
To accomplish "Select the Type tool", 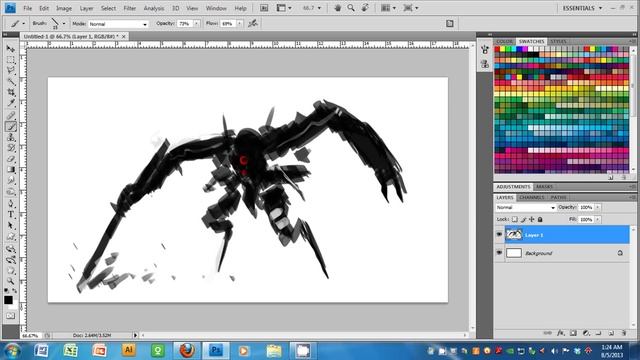I will [x=11, y=215].
